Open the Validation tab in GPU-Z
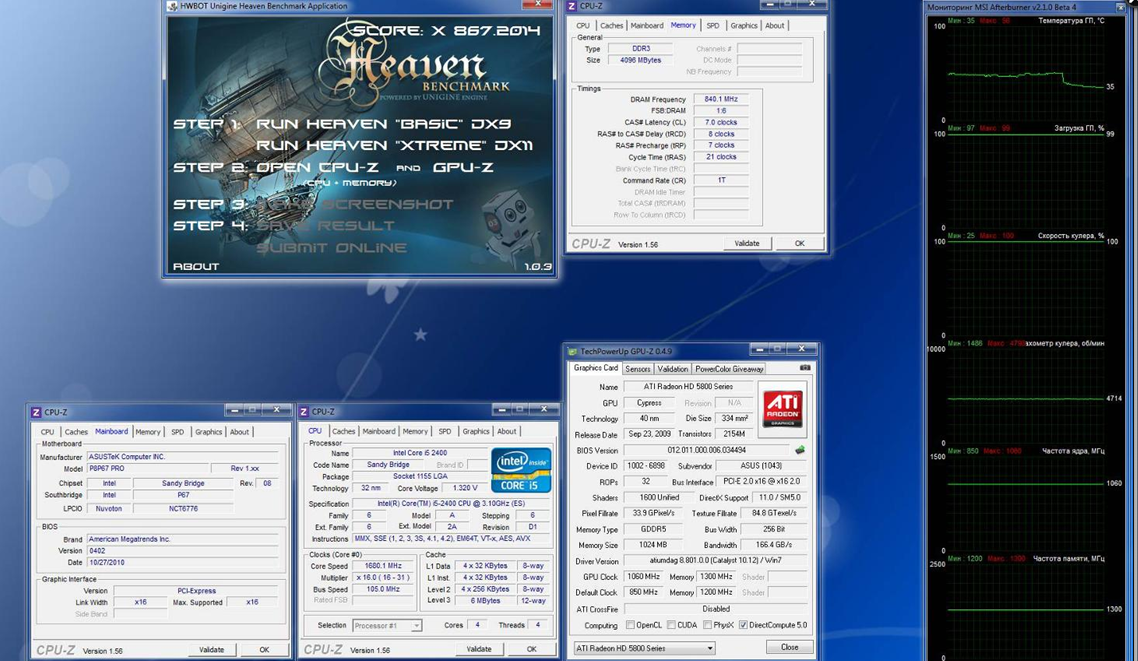 pyautogui.click(x=673, y=369)
